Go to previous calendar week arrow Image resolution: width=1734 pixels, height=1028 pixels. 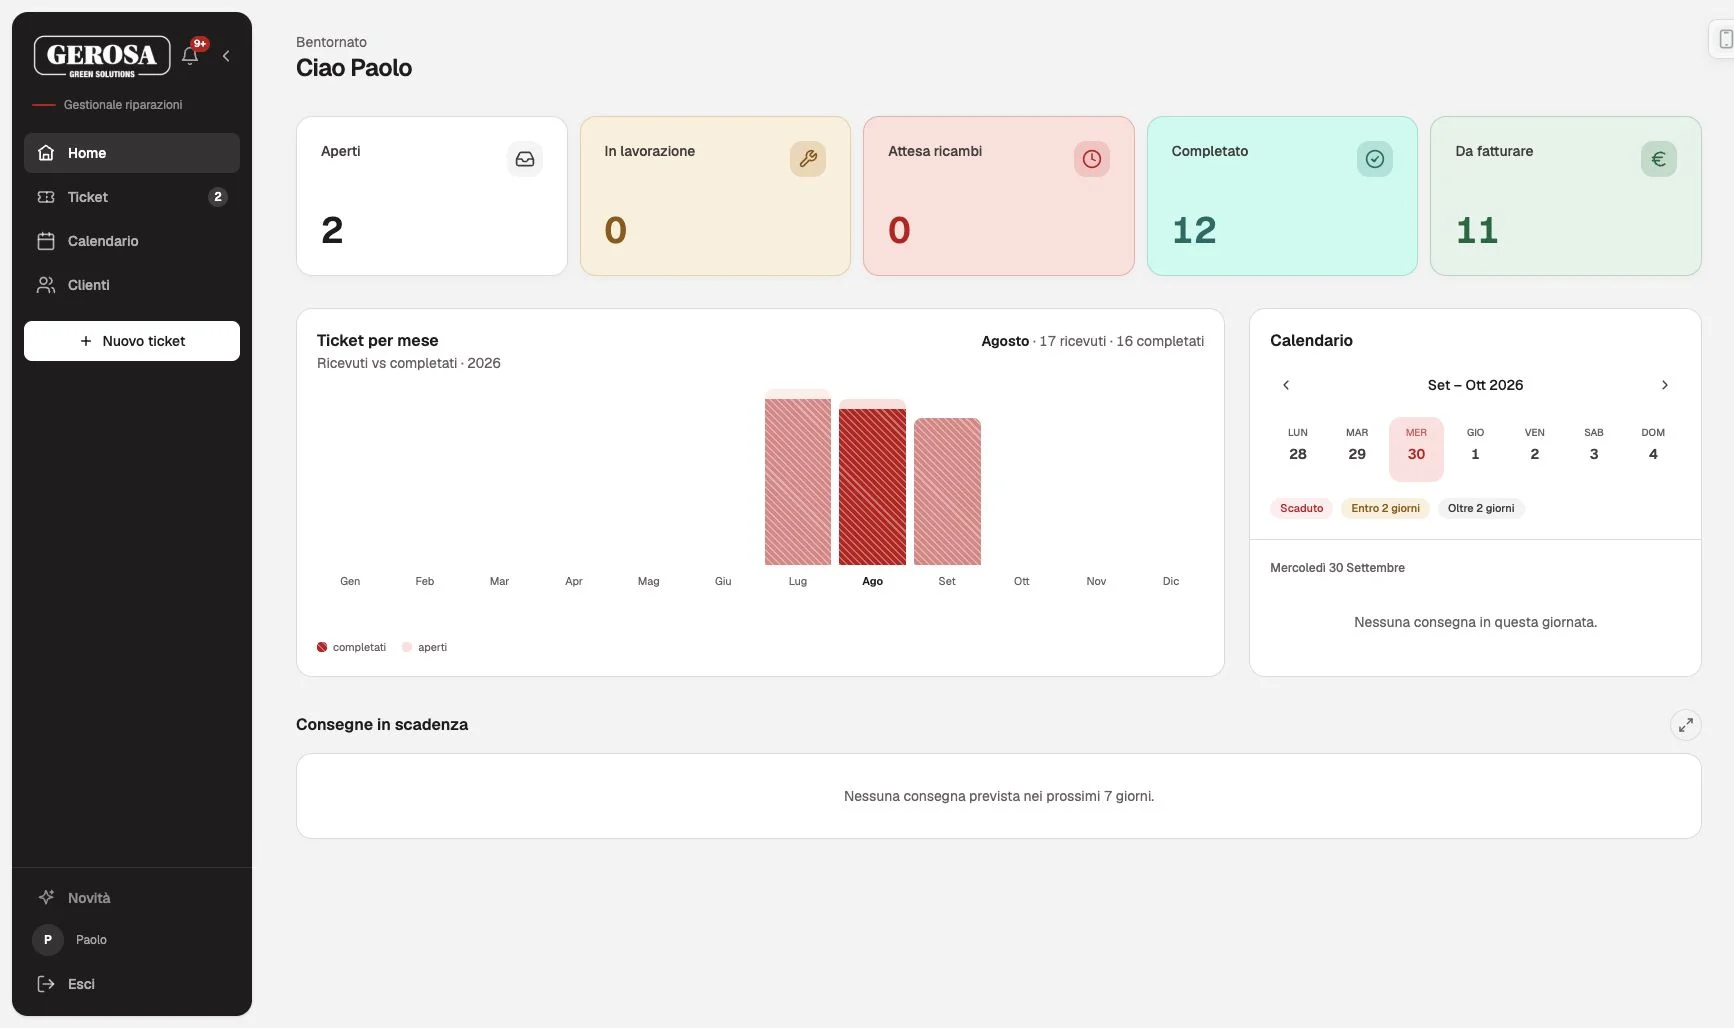click(1286, 385)
